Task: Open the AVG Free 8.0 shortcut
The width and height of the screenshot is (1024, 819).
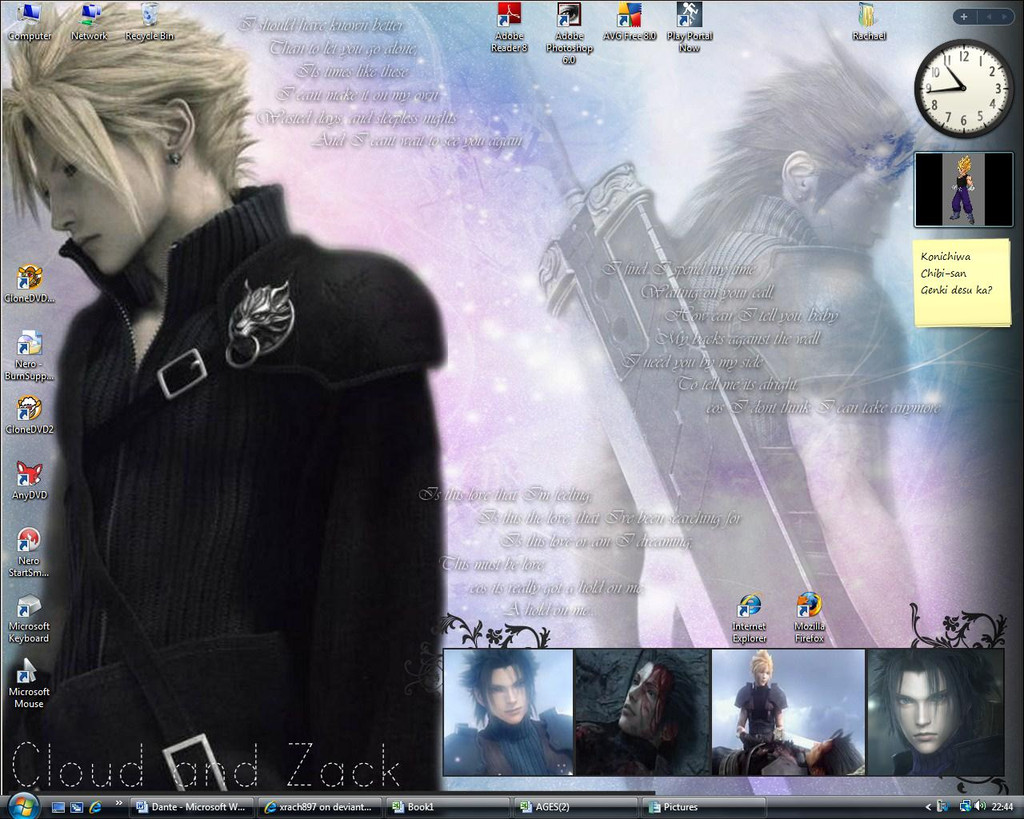Action: [630, 22]
